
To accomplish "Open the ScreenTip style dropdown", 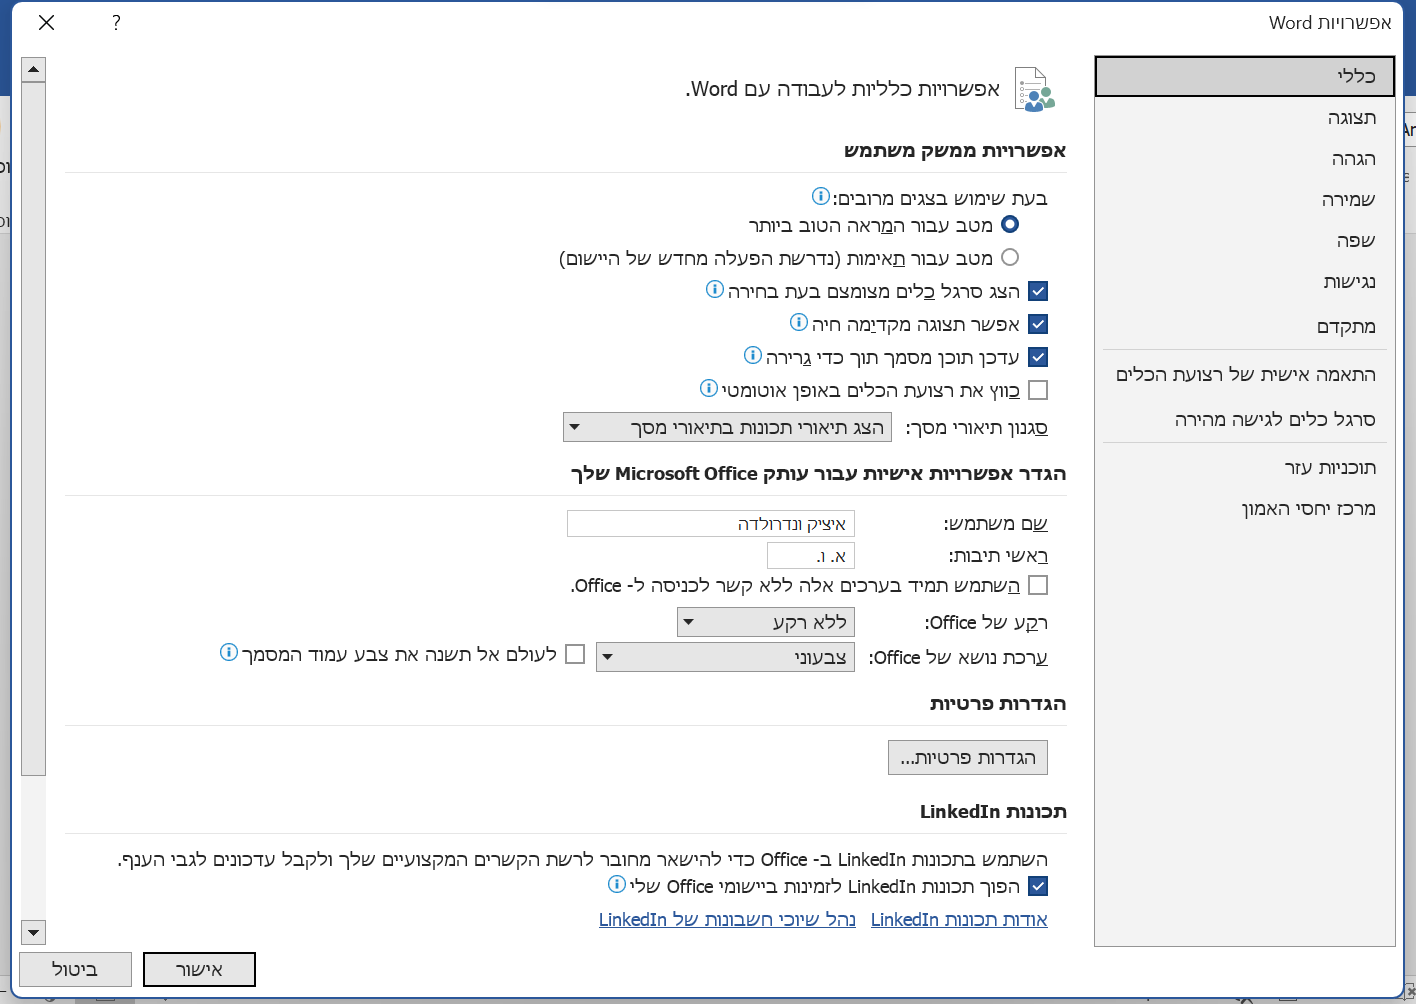I will pyautogui.click(x=727, y=427).
